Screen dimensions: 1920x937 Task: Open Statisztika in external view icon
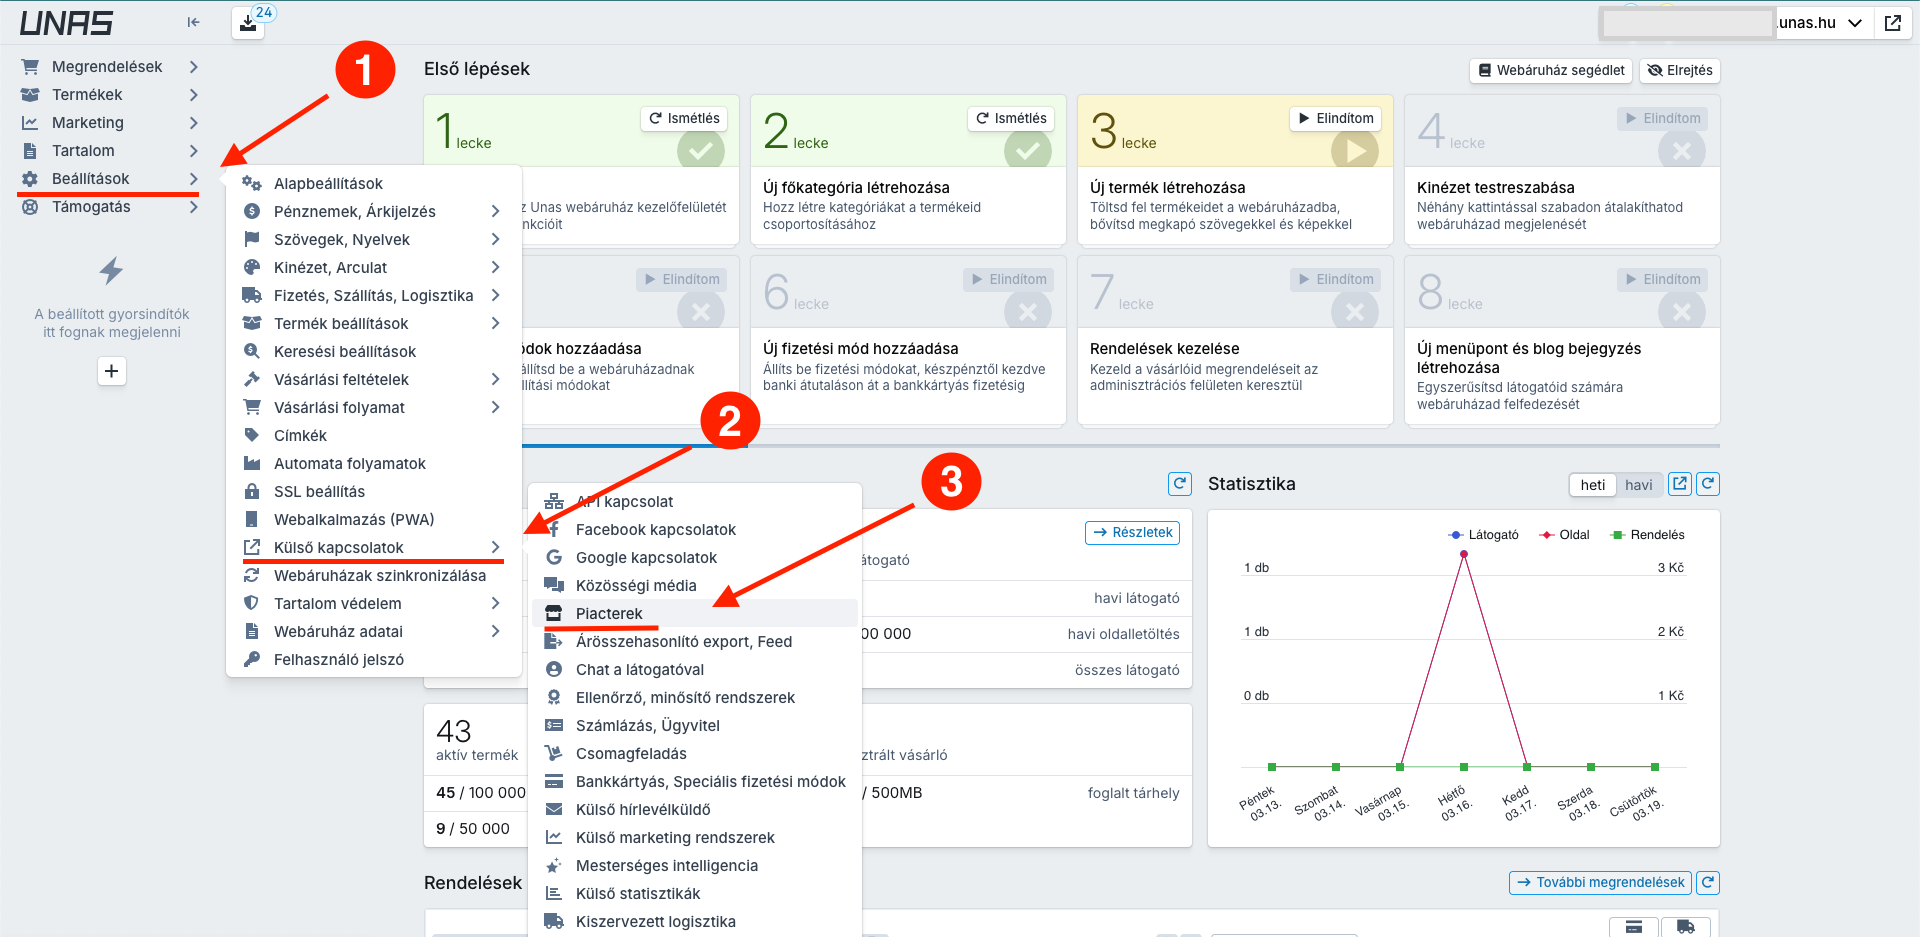[1680, 484]
